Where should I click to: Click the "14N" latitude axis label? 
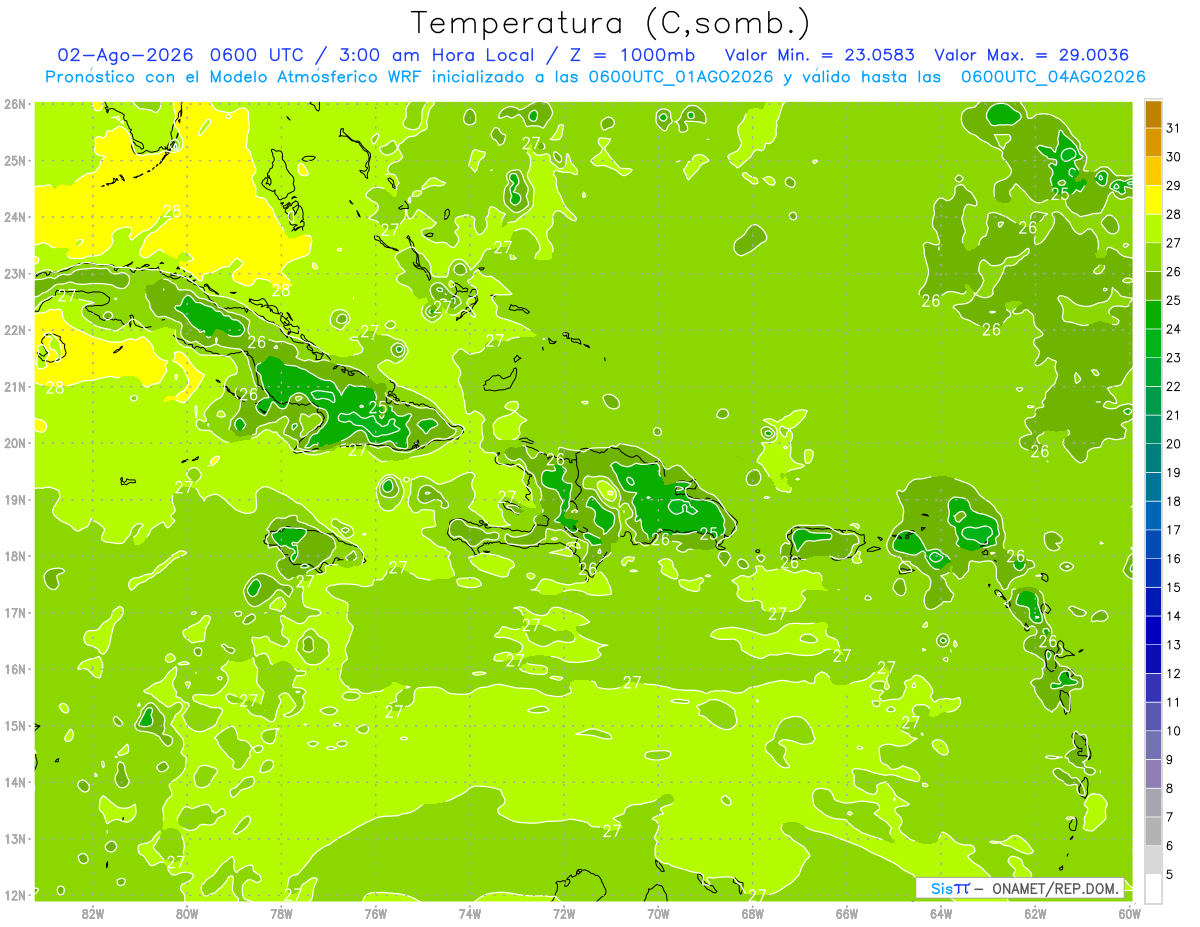[15, 782]
